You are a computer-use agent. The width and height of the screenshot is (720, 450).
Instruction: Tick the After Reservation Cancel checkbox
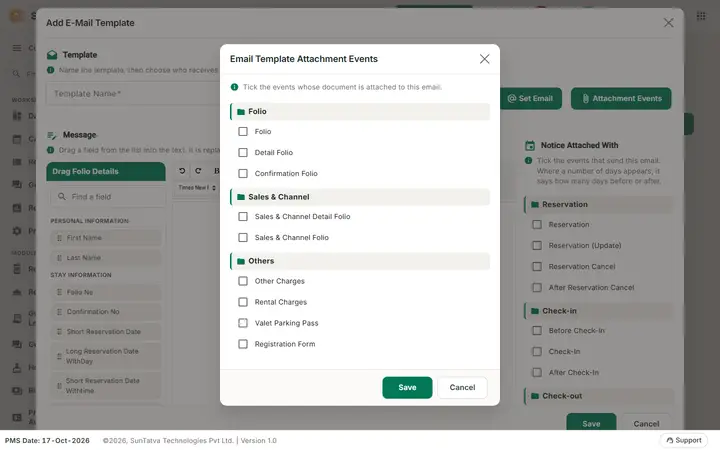(537, 287)
